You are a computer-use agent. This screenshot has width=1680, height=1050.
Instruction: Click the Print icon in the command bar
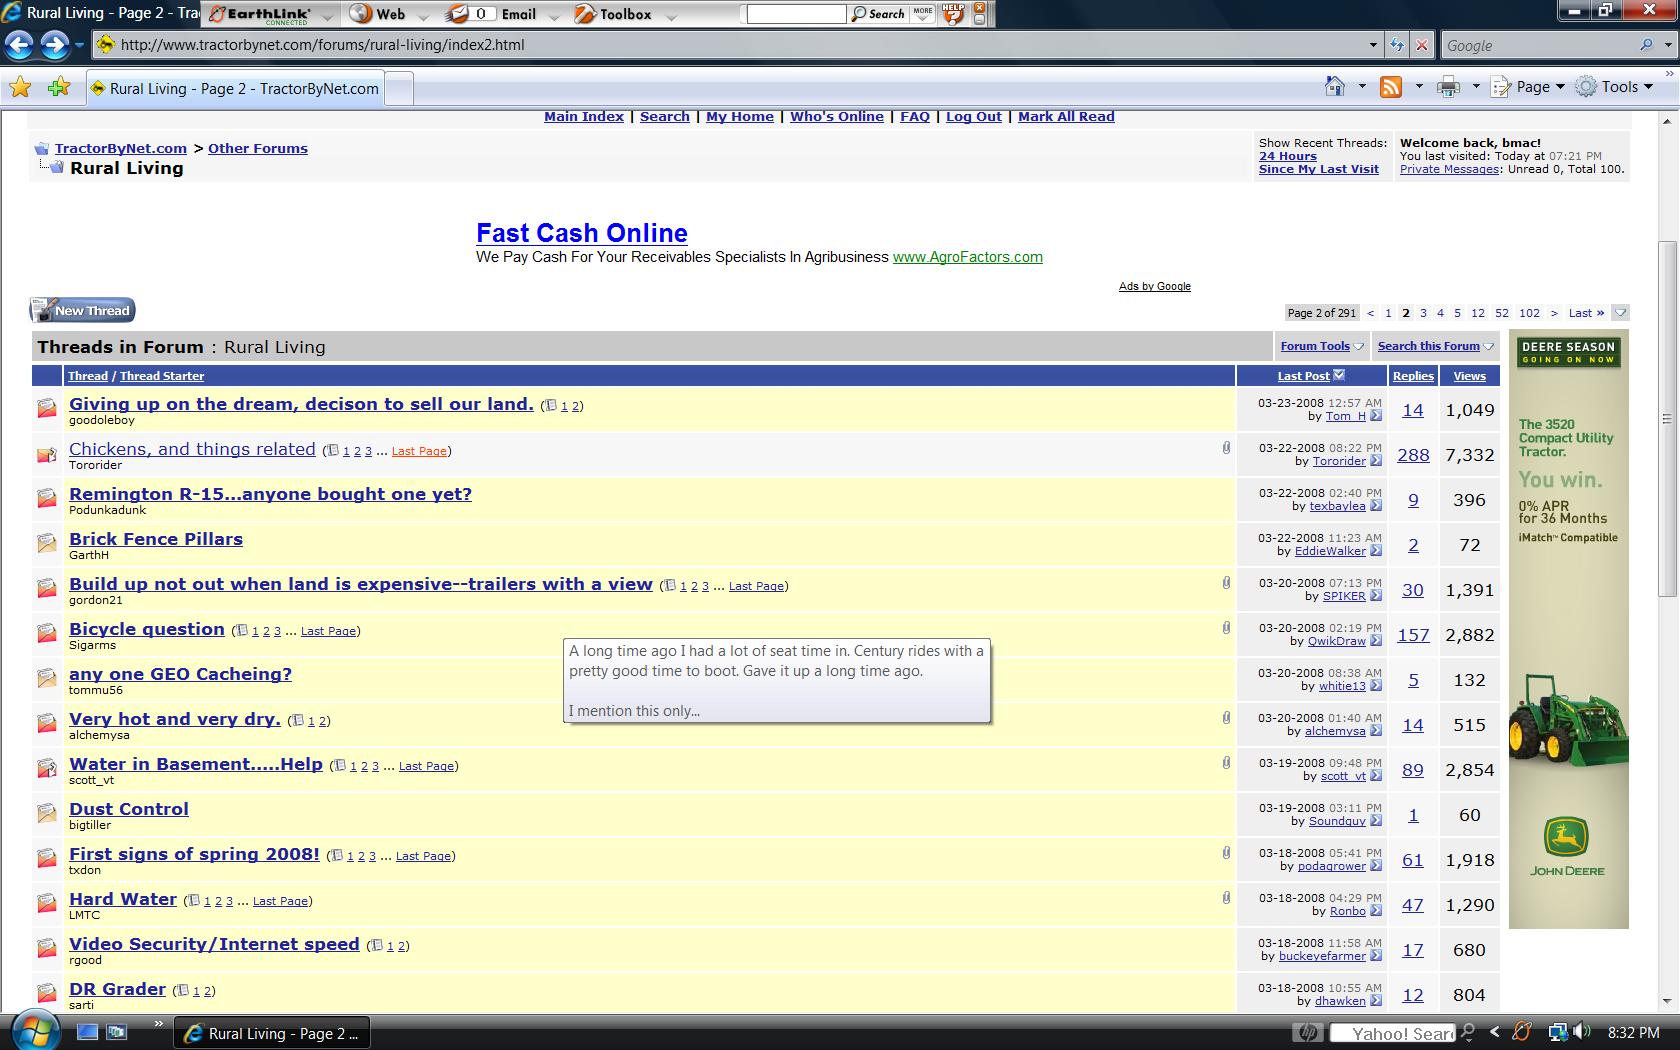[x=1448, y=87]
